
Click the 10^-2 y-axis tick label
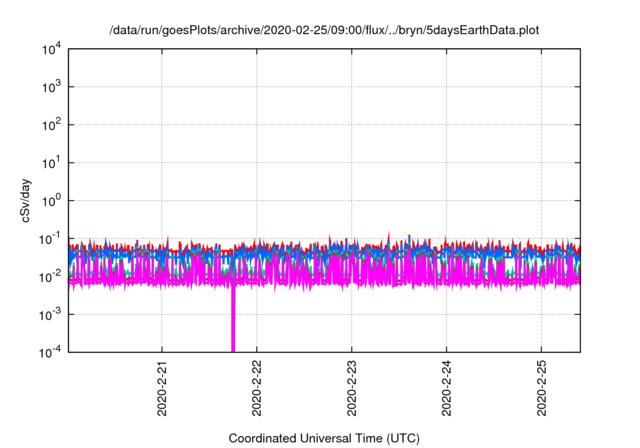pyautogui.click(x=51, y=277)
